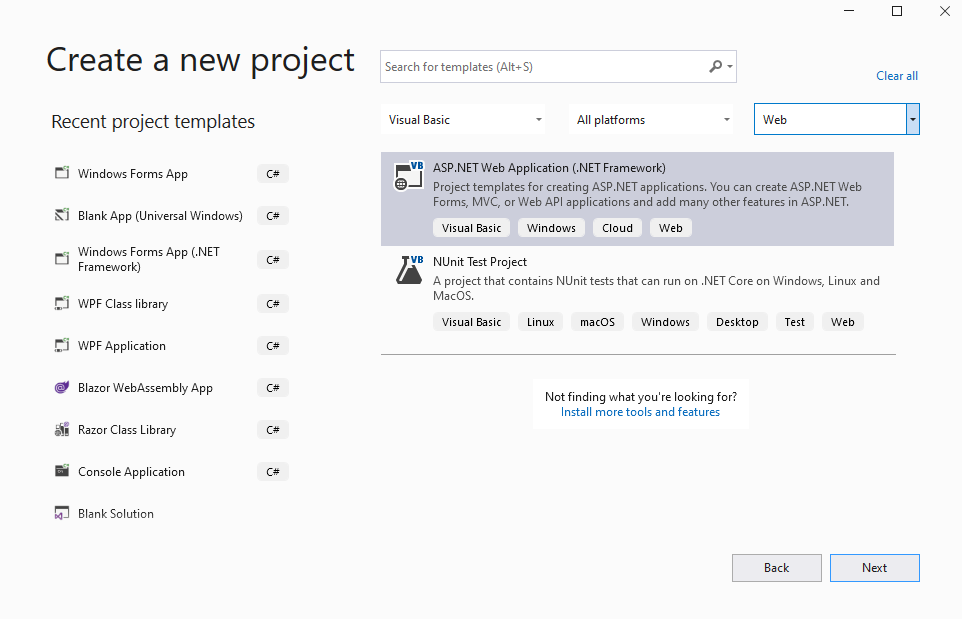Choose recent template WPF Class library
Screen dimensions: 962x619
tap(171, 304)
